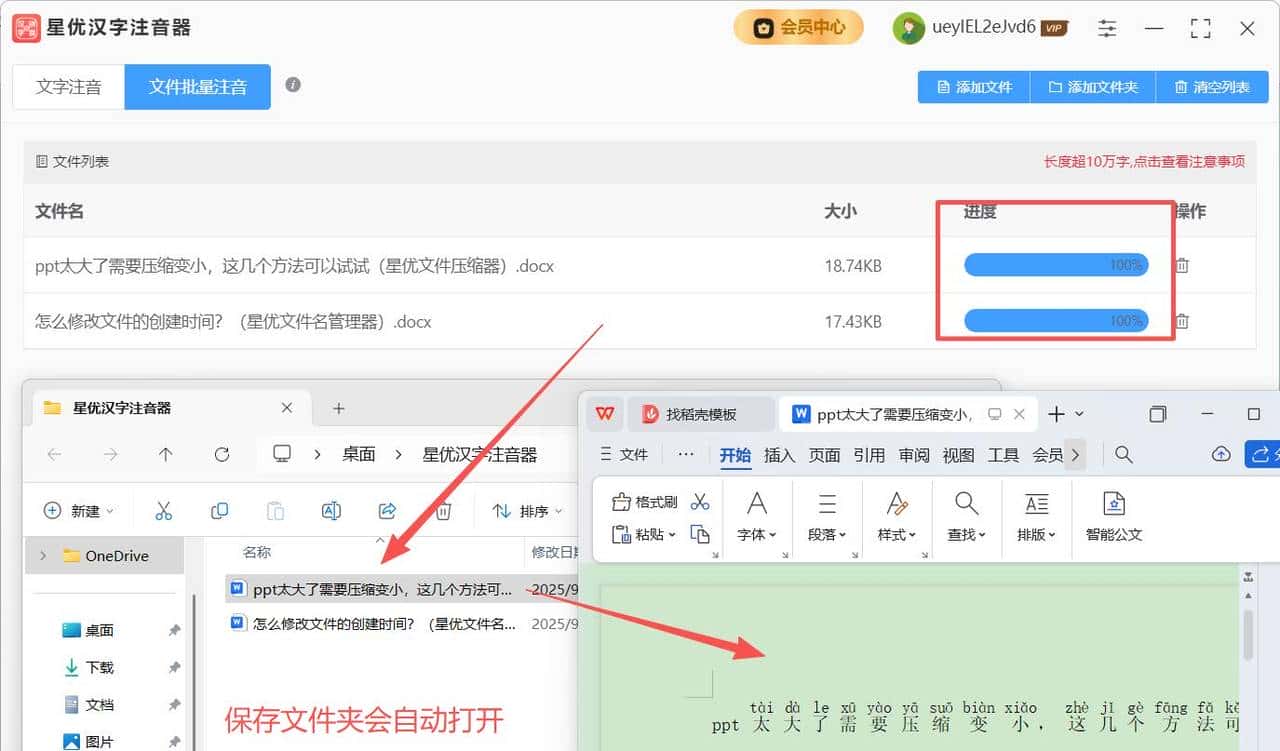Refresh the File Explorer view
The width and height of the screenshot is (1280, 751).
[x=220, y=454]
